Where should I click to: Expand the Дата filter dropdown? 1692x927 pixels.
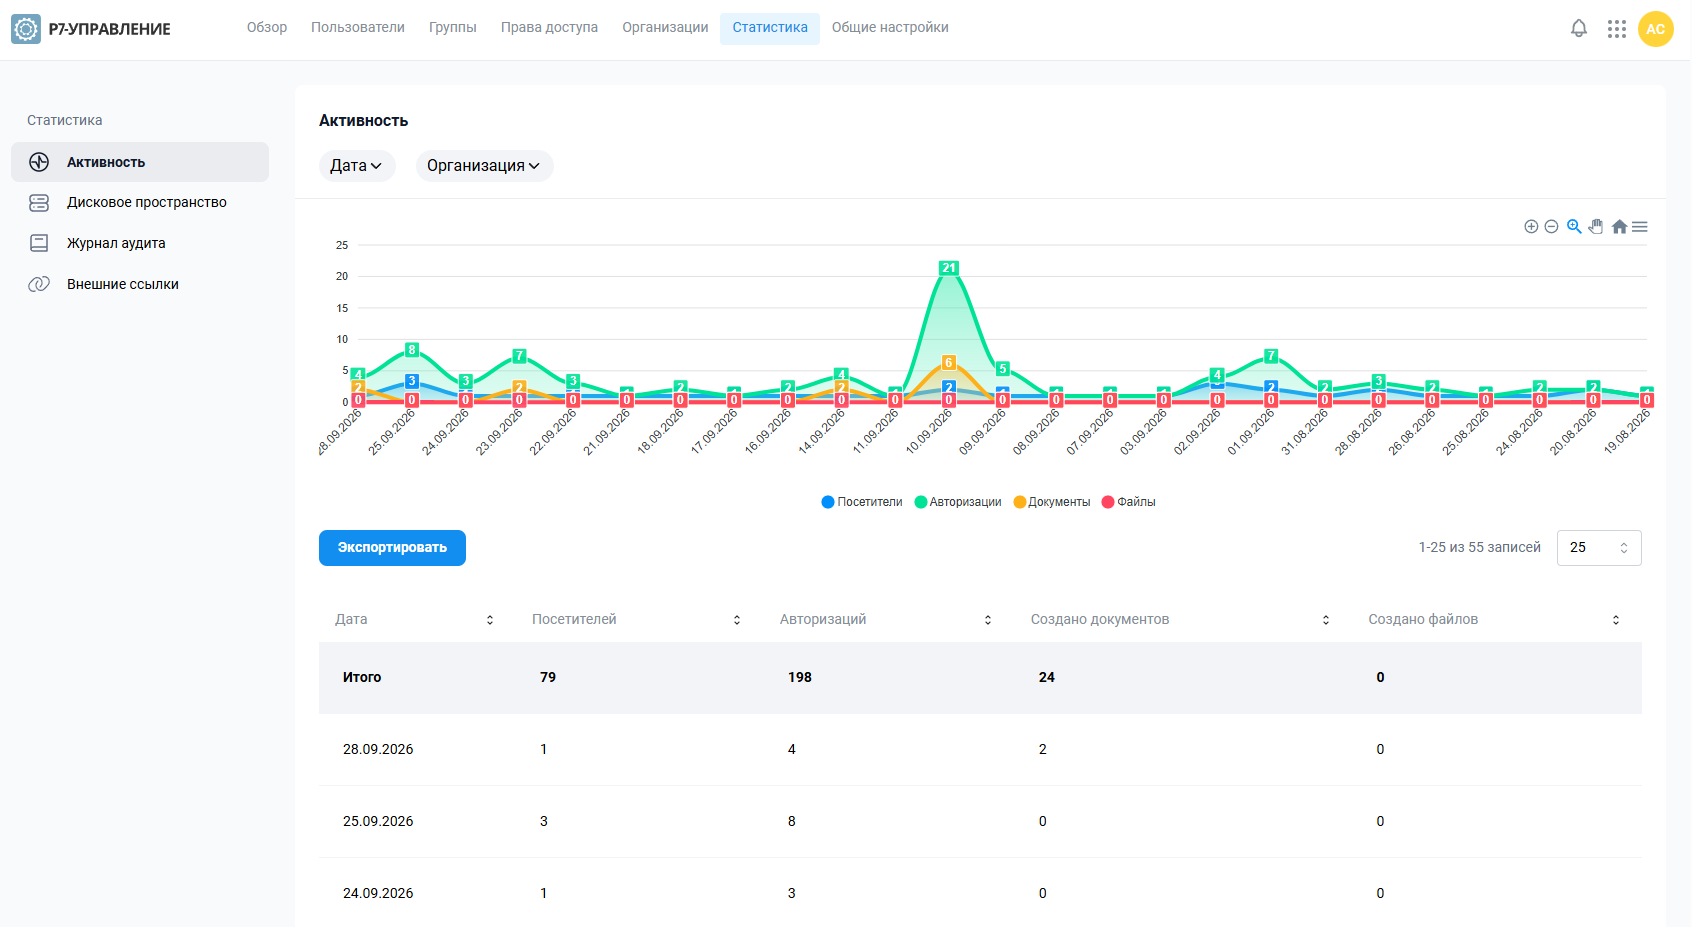point(357,166)
